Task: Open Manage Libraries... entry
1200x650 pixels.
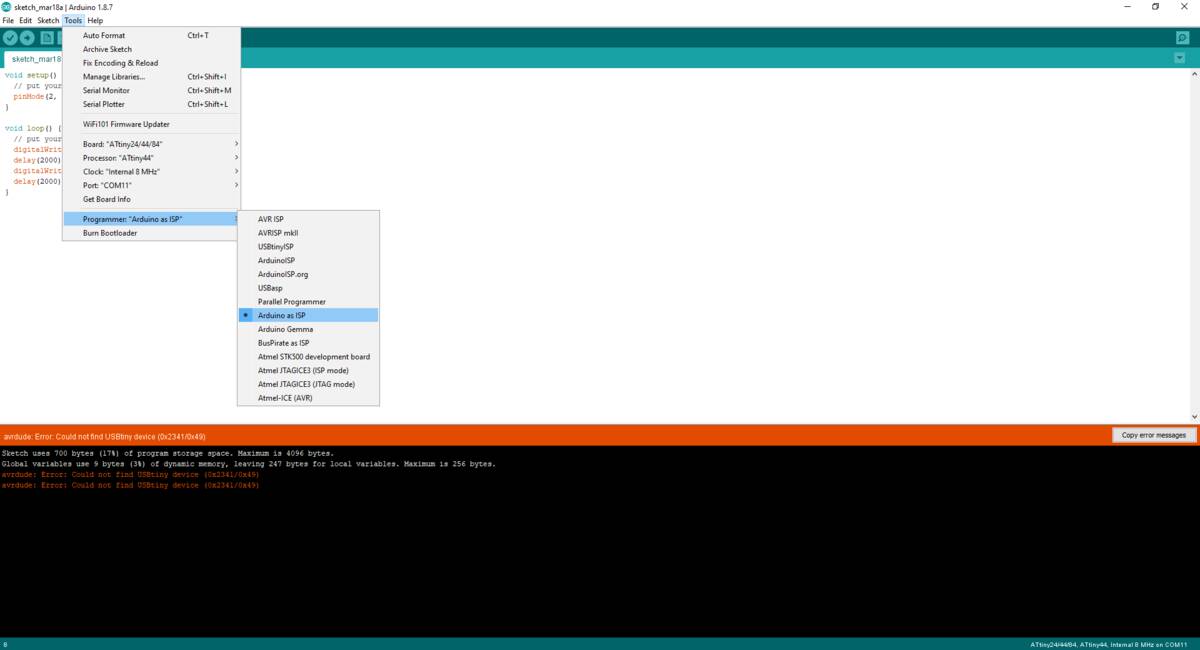Action: click(152, 77)
